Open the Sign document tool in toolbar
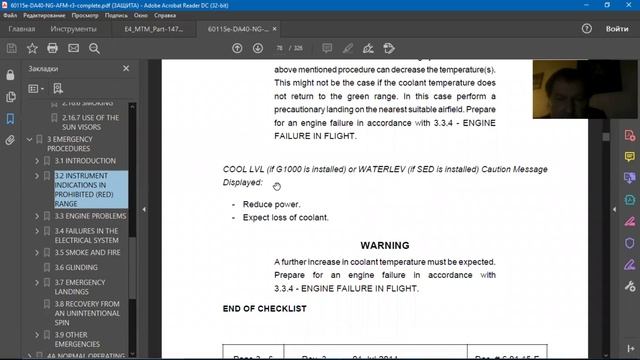Viewport: 640px width, 360px height. [x=368, y=48]
